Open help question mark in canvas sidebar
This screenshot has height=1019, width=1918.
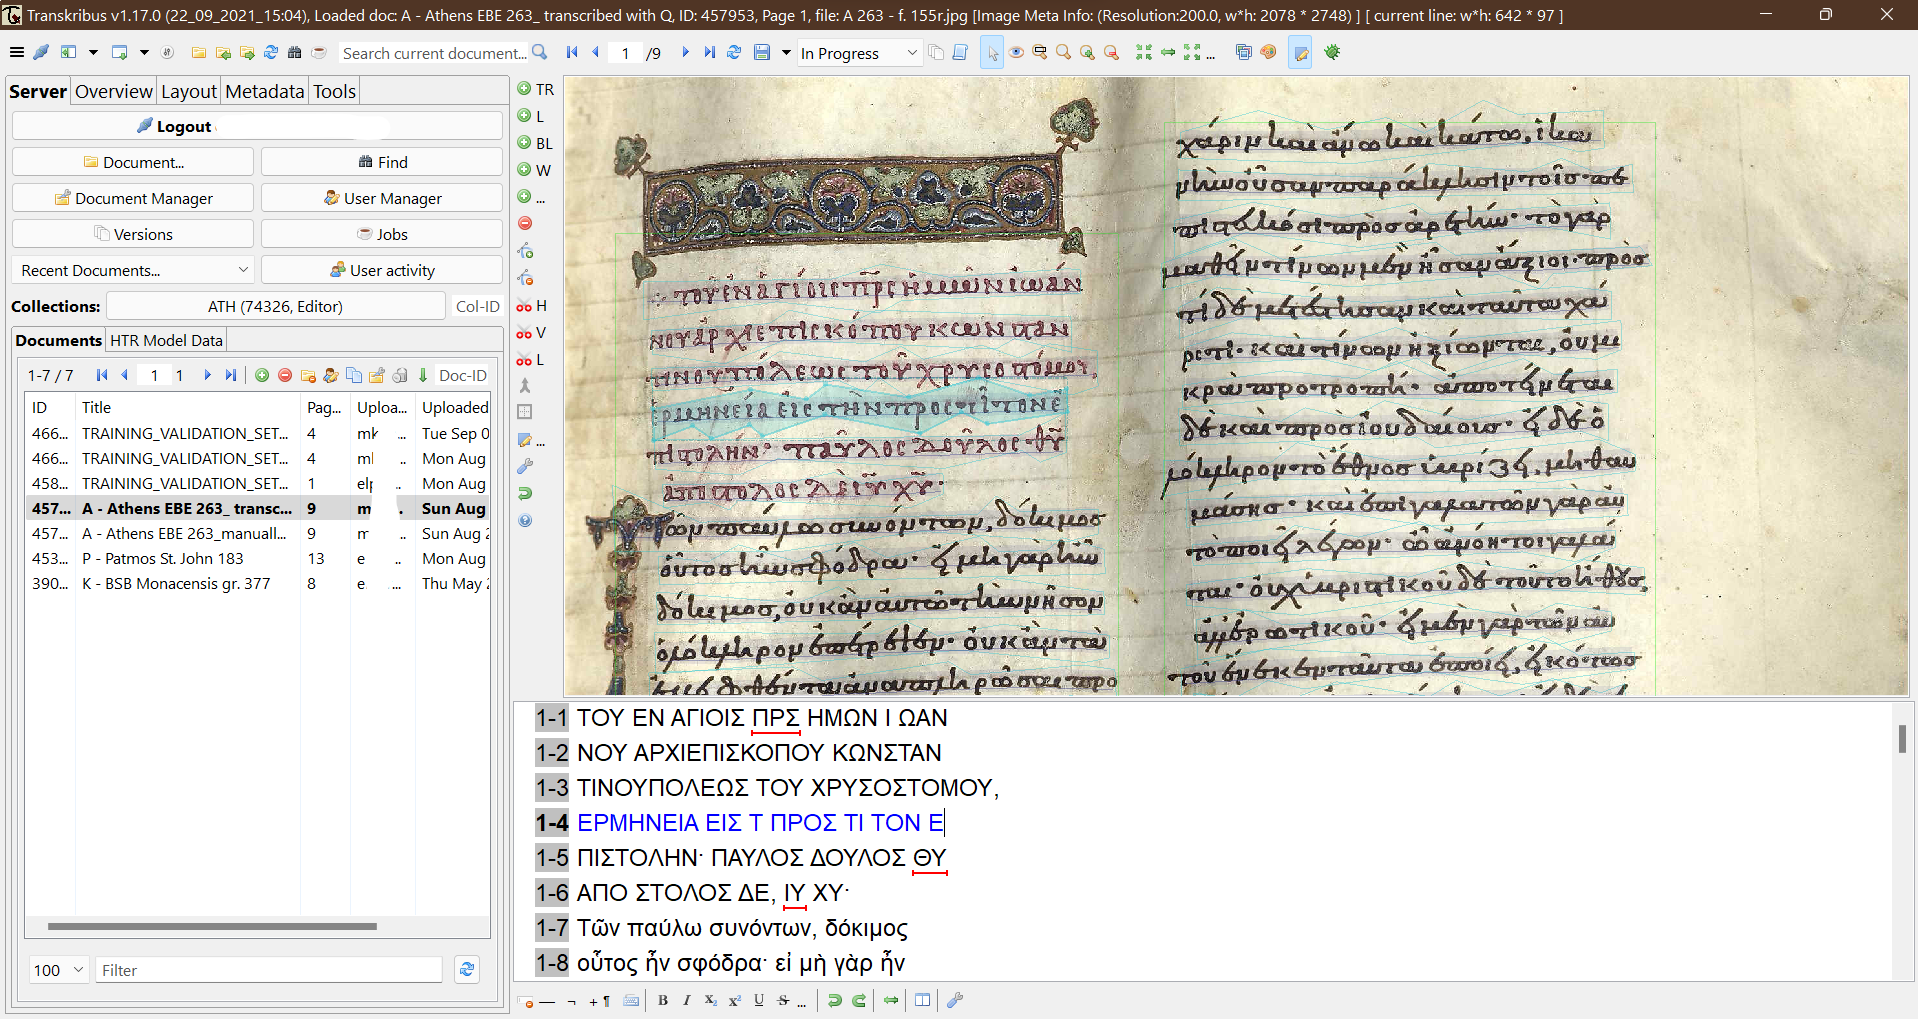[525, 521]
